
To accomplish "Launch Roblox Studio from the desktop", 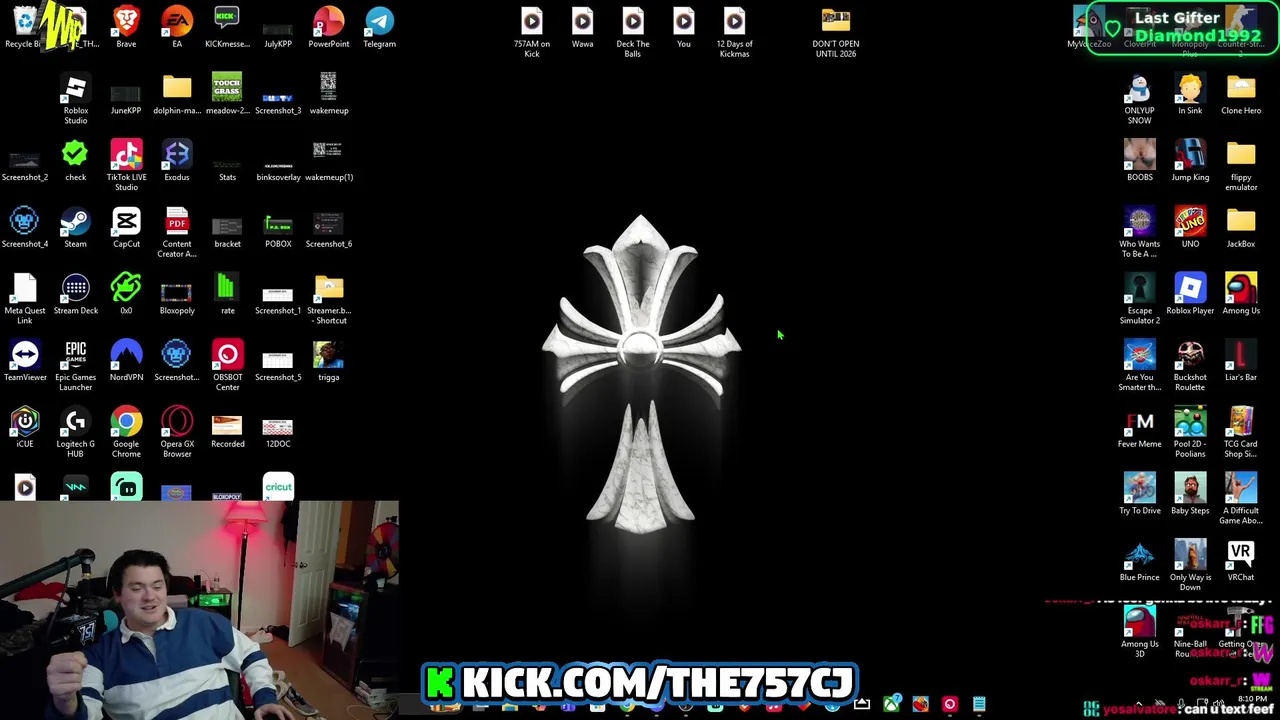I will pos(76,98).
